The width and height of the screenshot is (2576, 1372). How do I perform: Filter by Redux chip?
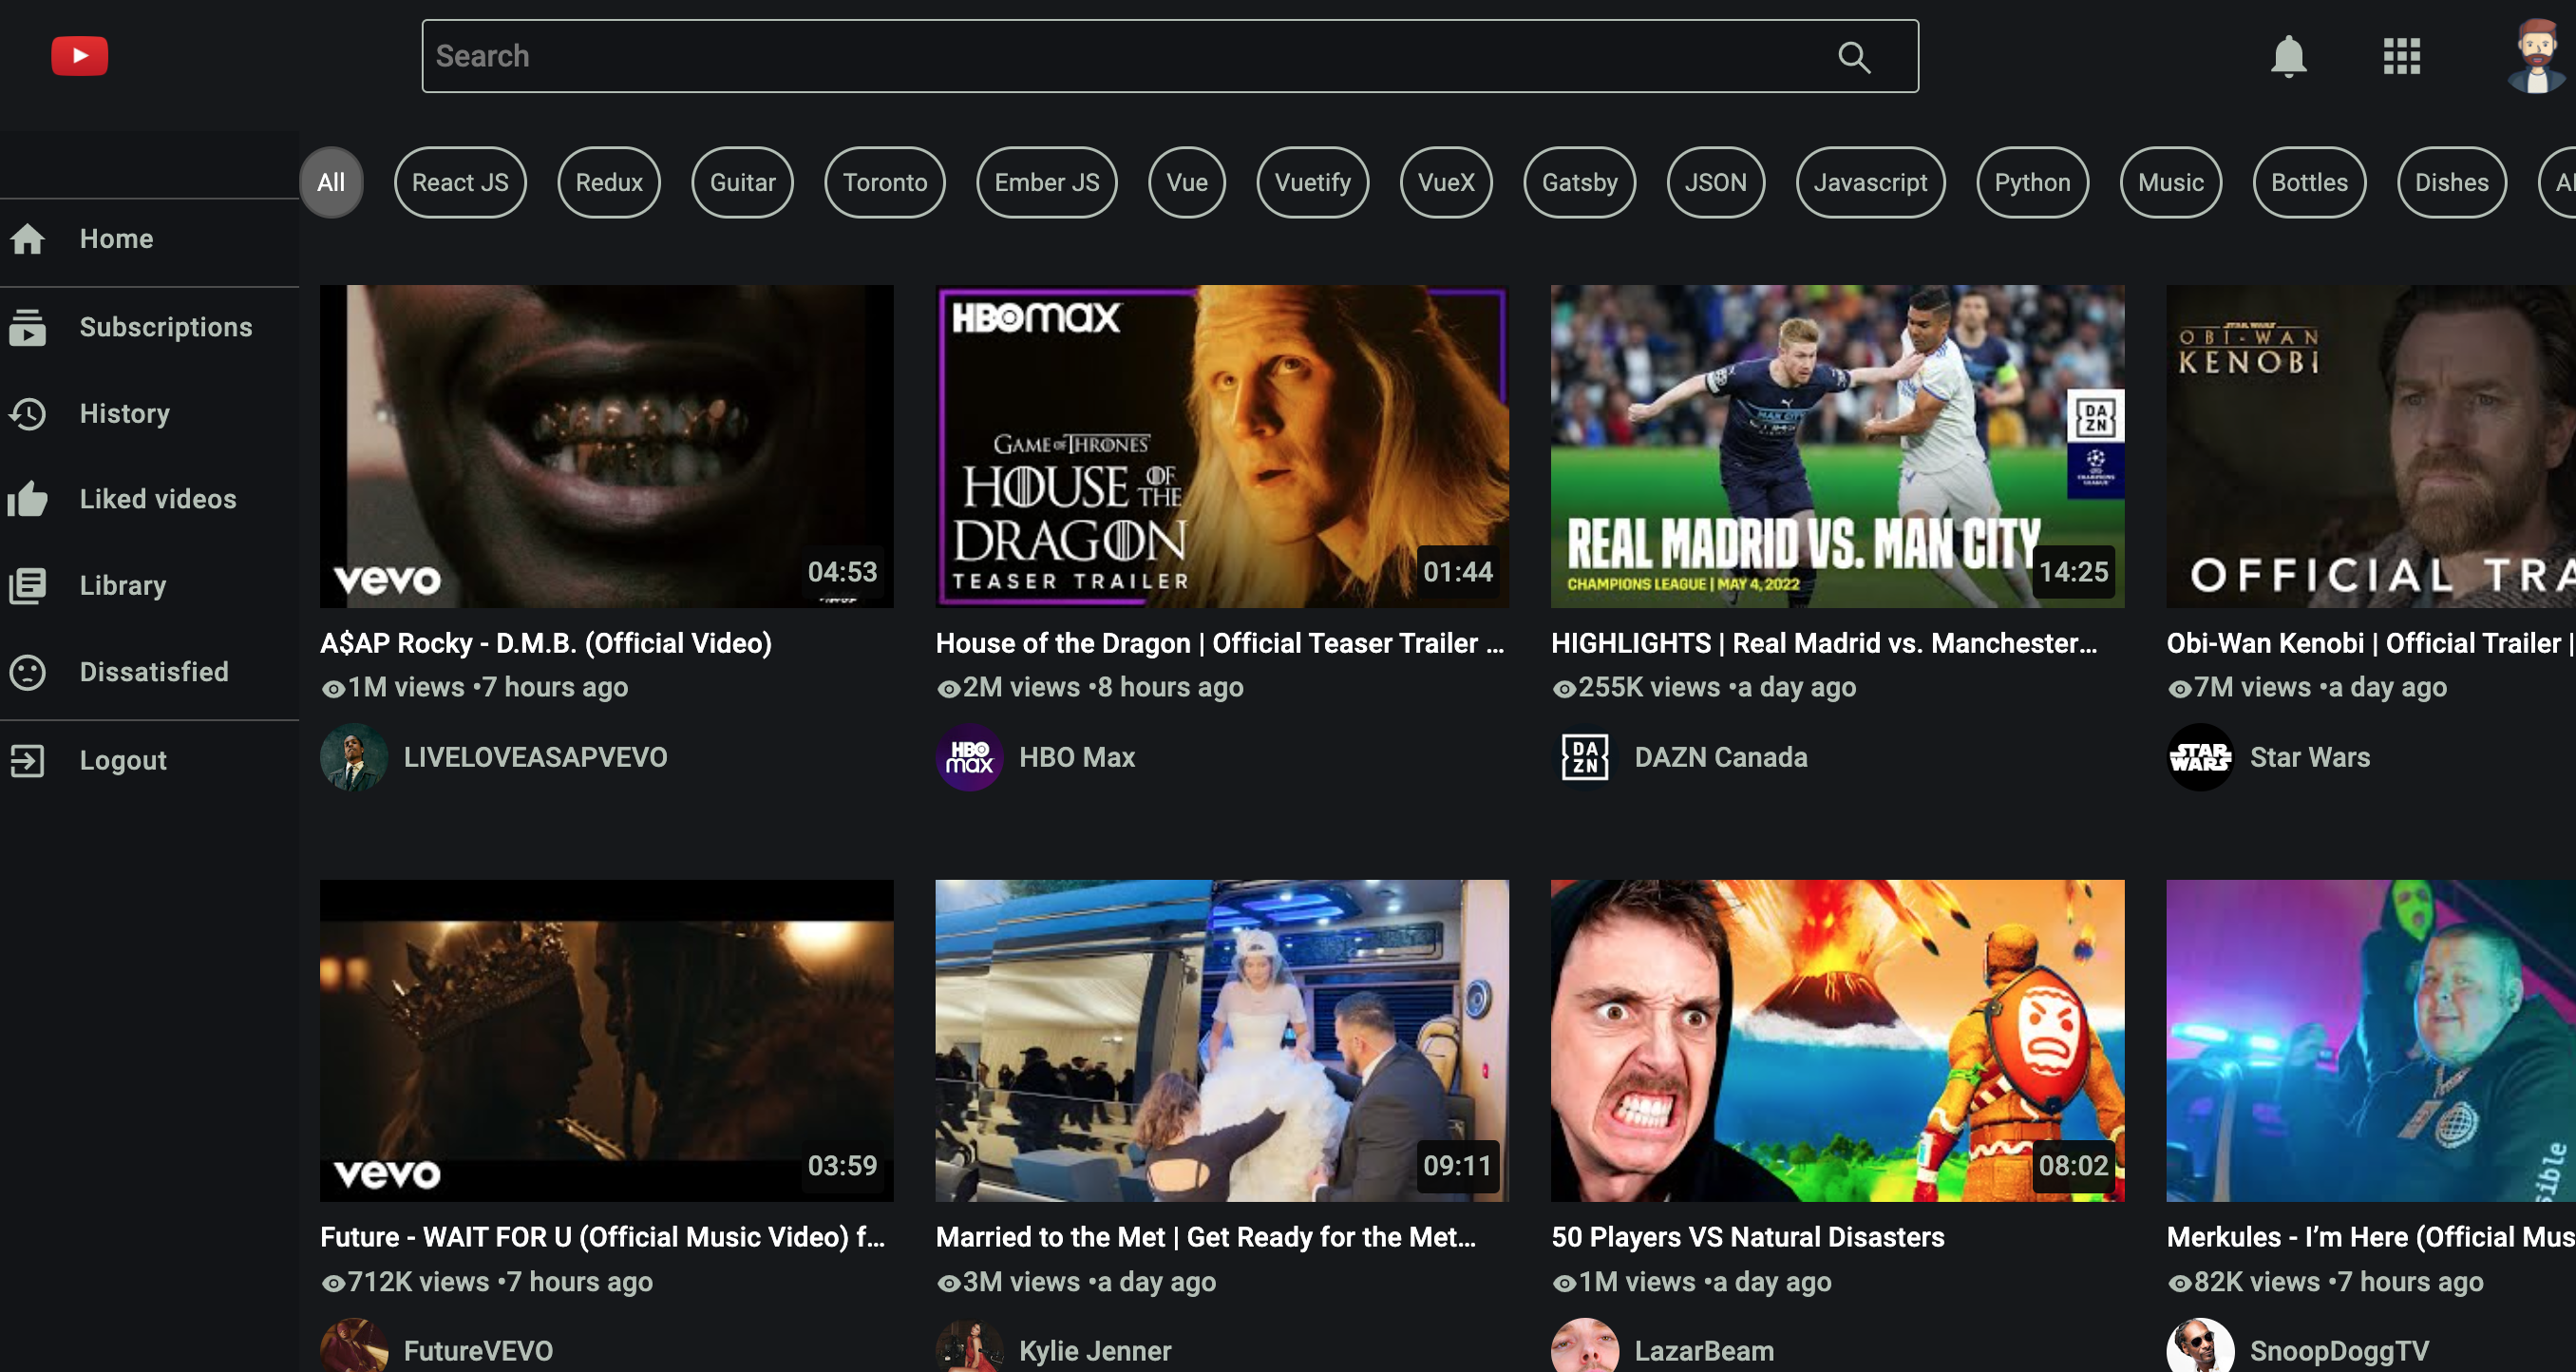point(608,182)
